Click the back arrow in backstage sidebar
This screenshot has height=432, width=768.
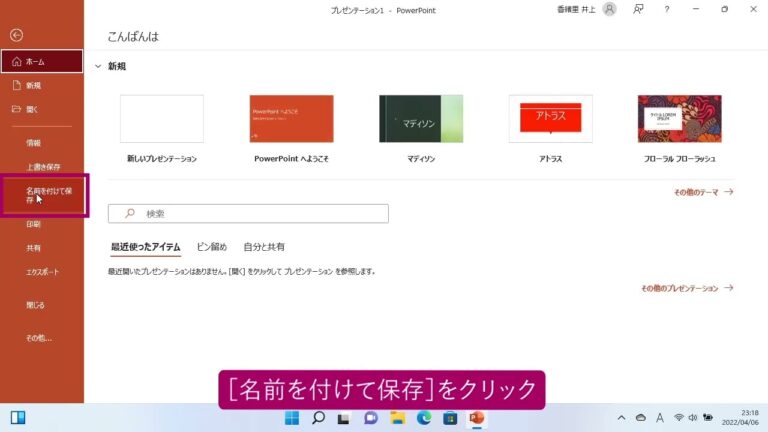point(16,35)
